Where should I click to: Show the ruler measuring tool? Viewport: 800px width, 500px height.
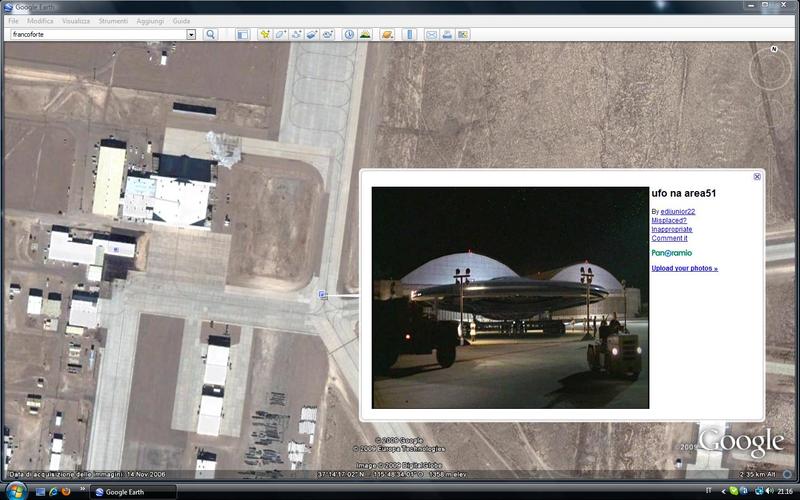[409, 34]
